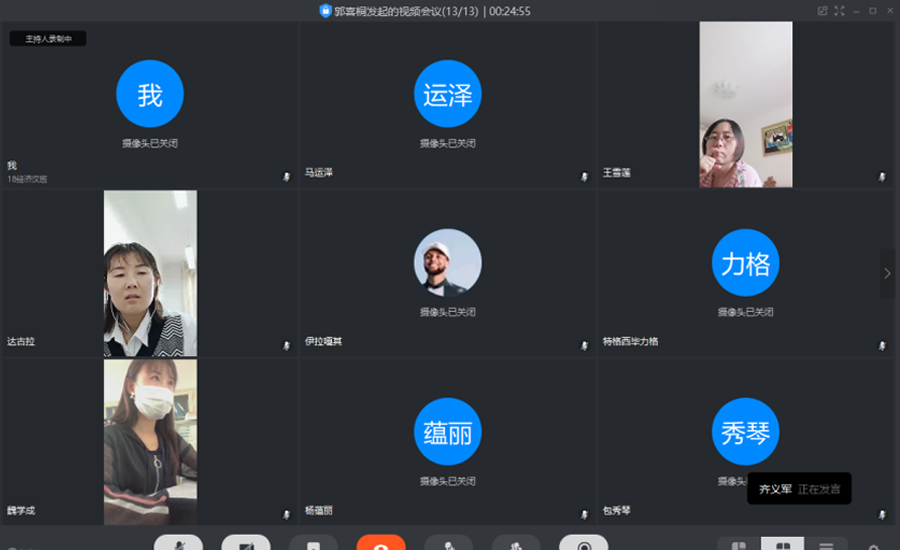Click microphone status icon in 马运泽's tile
Image resolution: width=900 pixels, height=550 pixels.
click(x=585, y=176)
